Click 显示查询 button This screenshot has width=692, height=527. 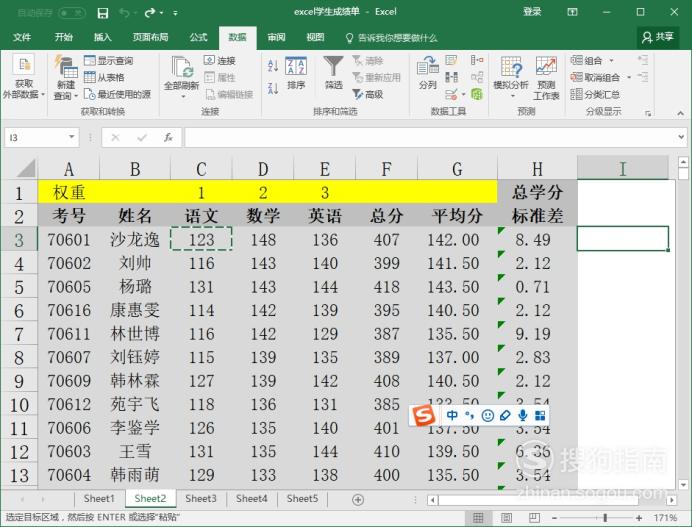(x=109, y=60)
